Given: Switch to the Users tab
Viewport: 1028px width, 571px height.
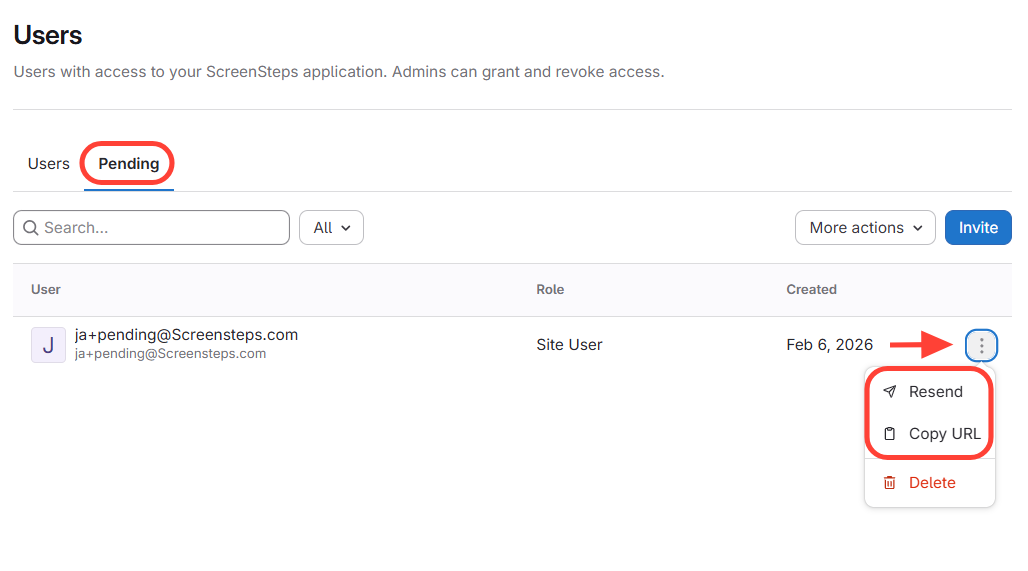Looking at the screenshot, I should (48, 164).
